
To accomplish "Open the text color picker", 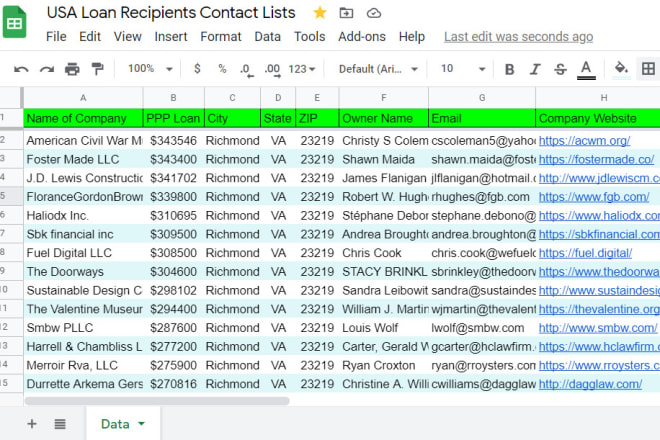I will [586, 69].
